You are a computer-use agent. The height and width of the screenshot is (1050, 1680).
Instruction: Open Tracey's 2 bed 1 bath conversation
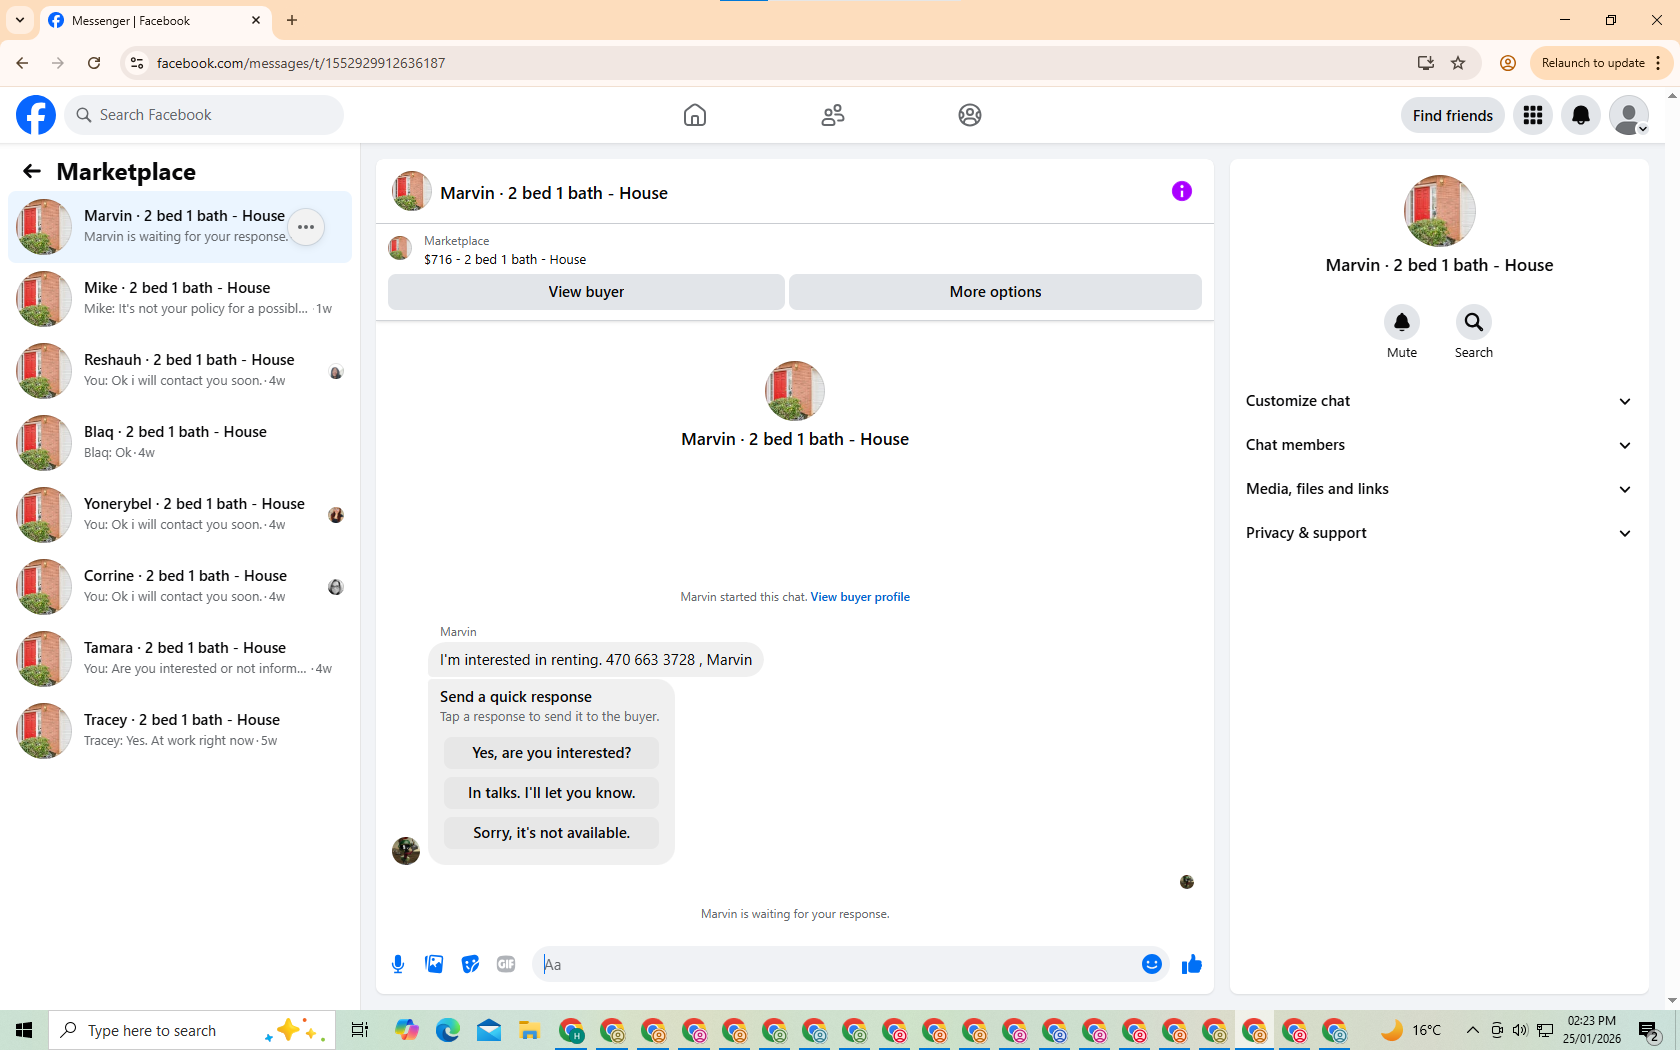pyautogui.click(x=180, y=731)
